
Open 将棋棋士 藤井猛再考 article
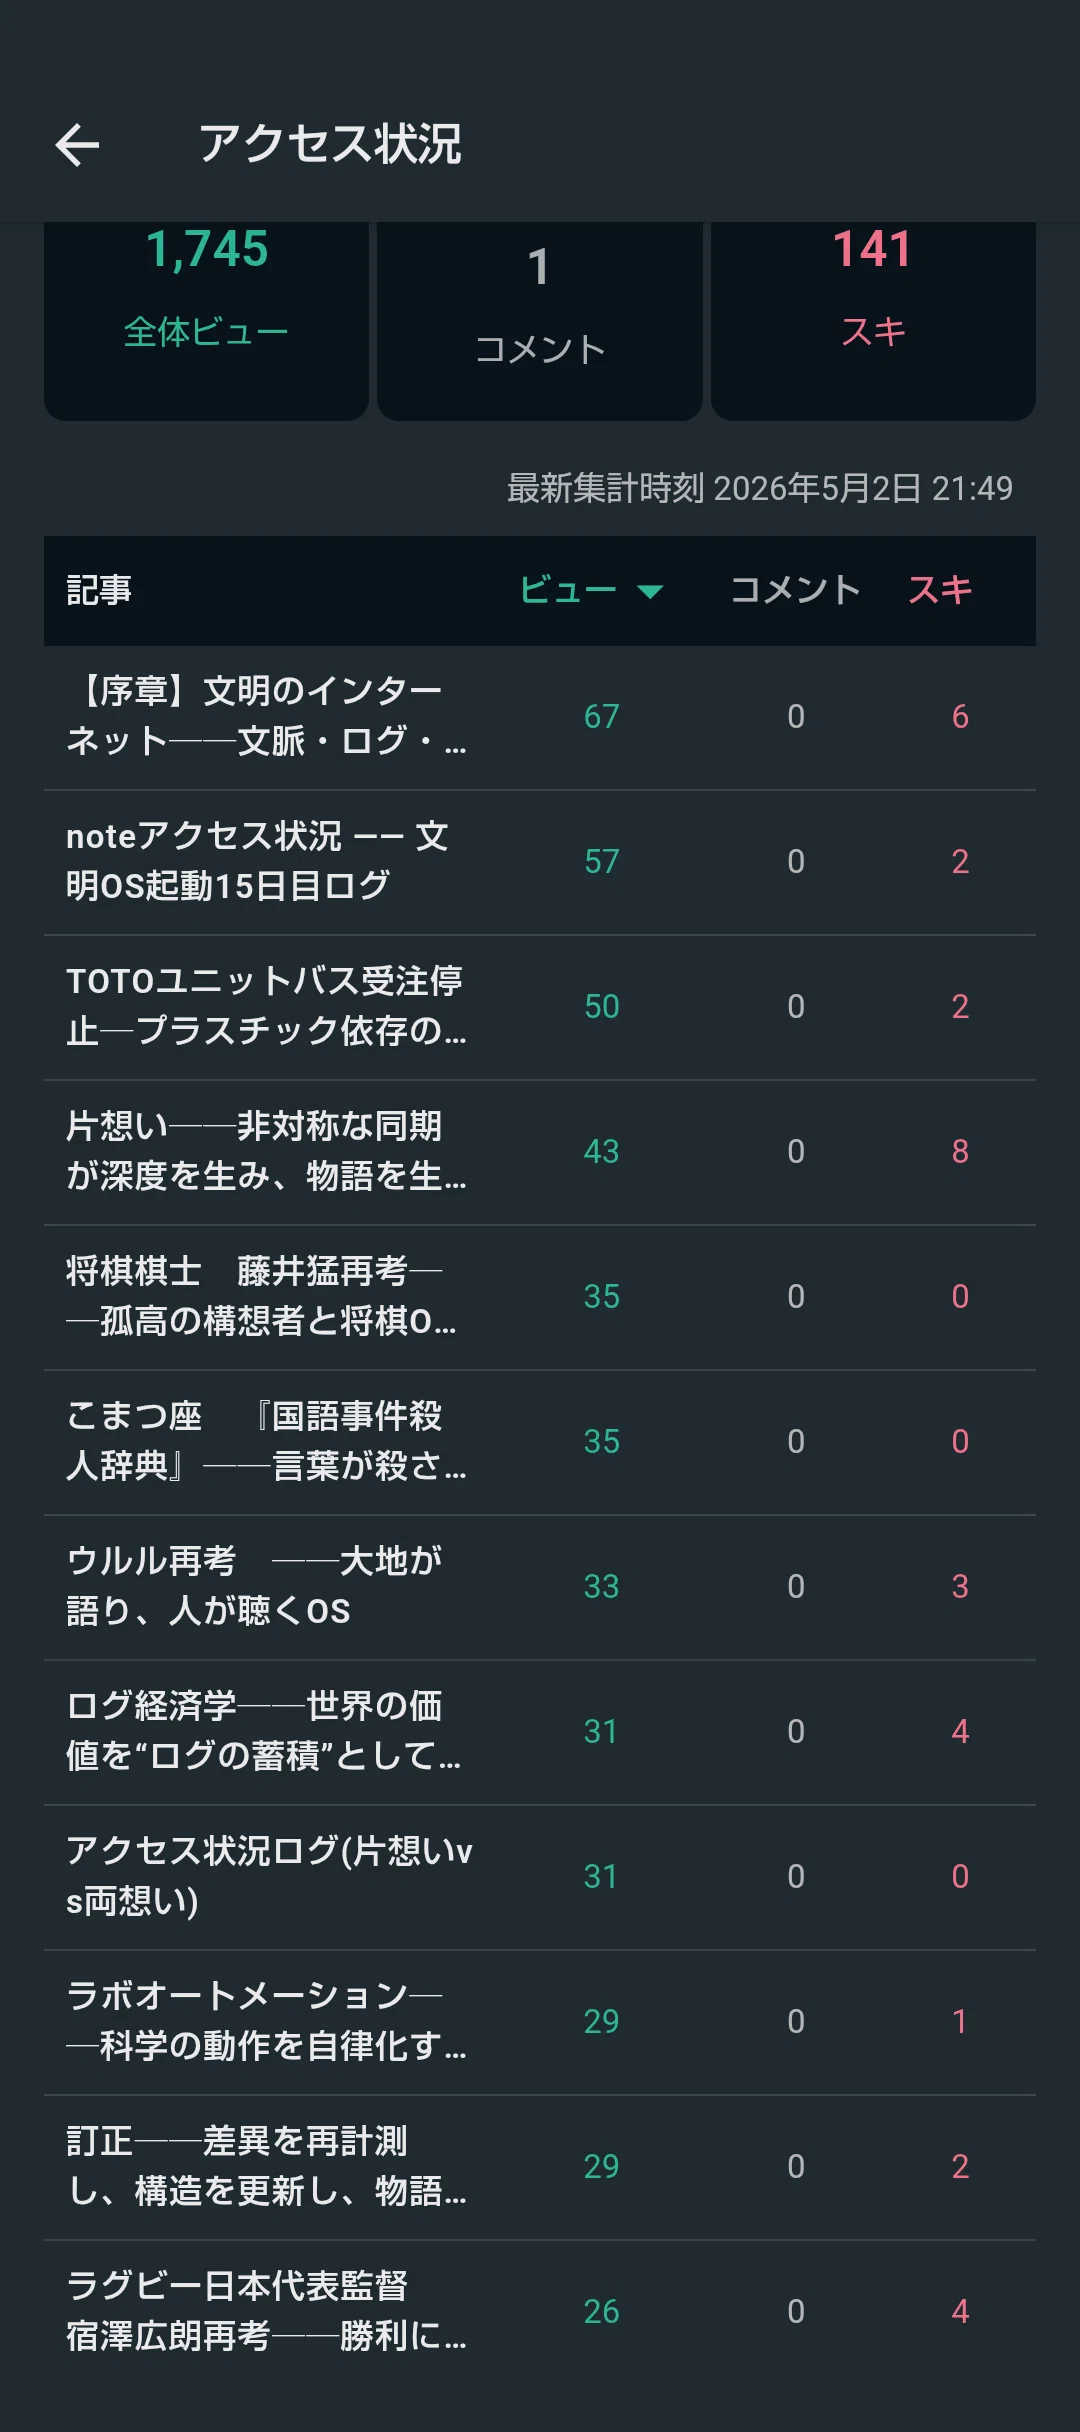click(x=540, y=1297)
